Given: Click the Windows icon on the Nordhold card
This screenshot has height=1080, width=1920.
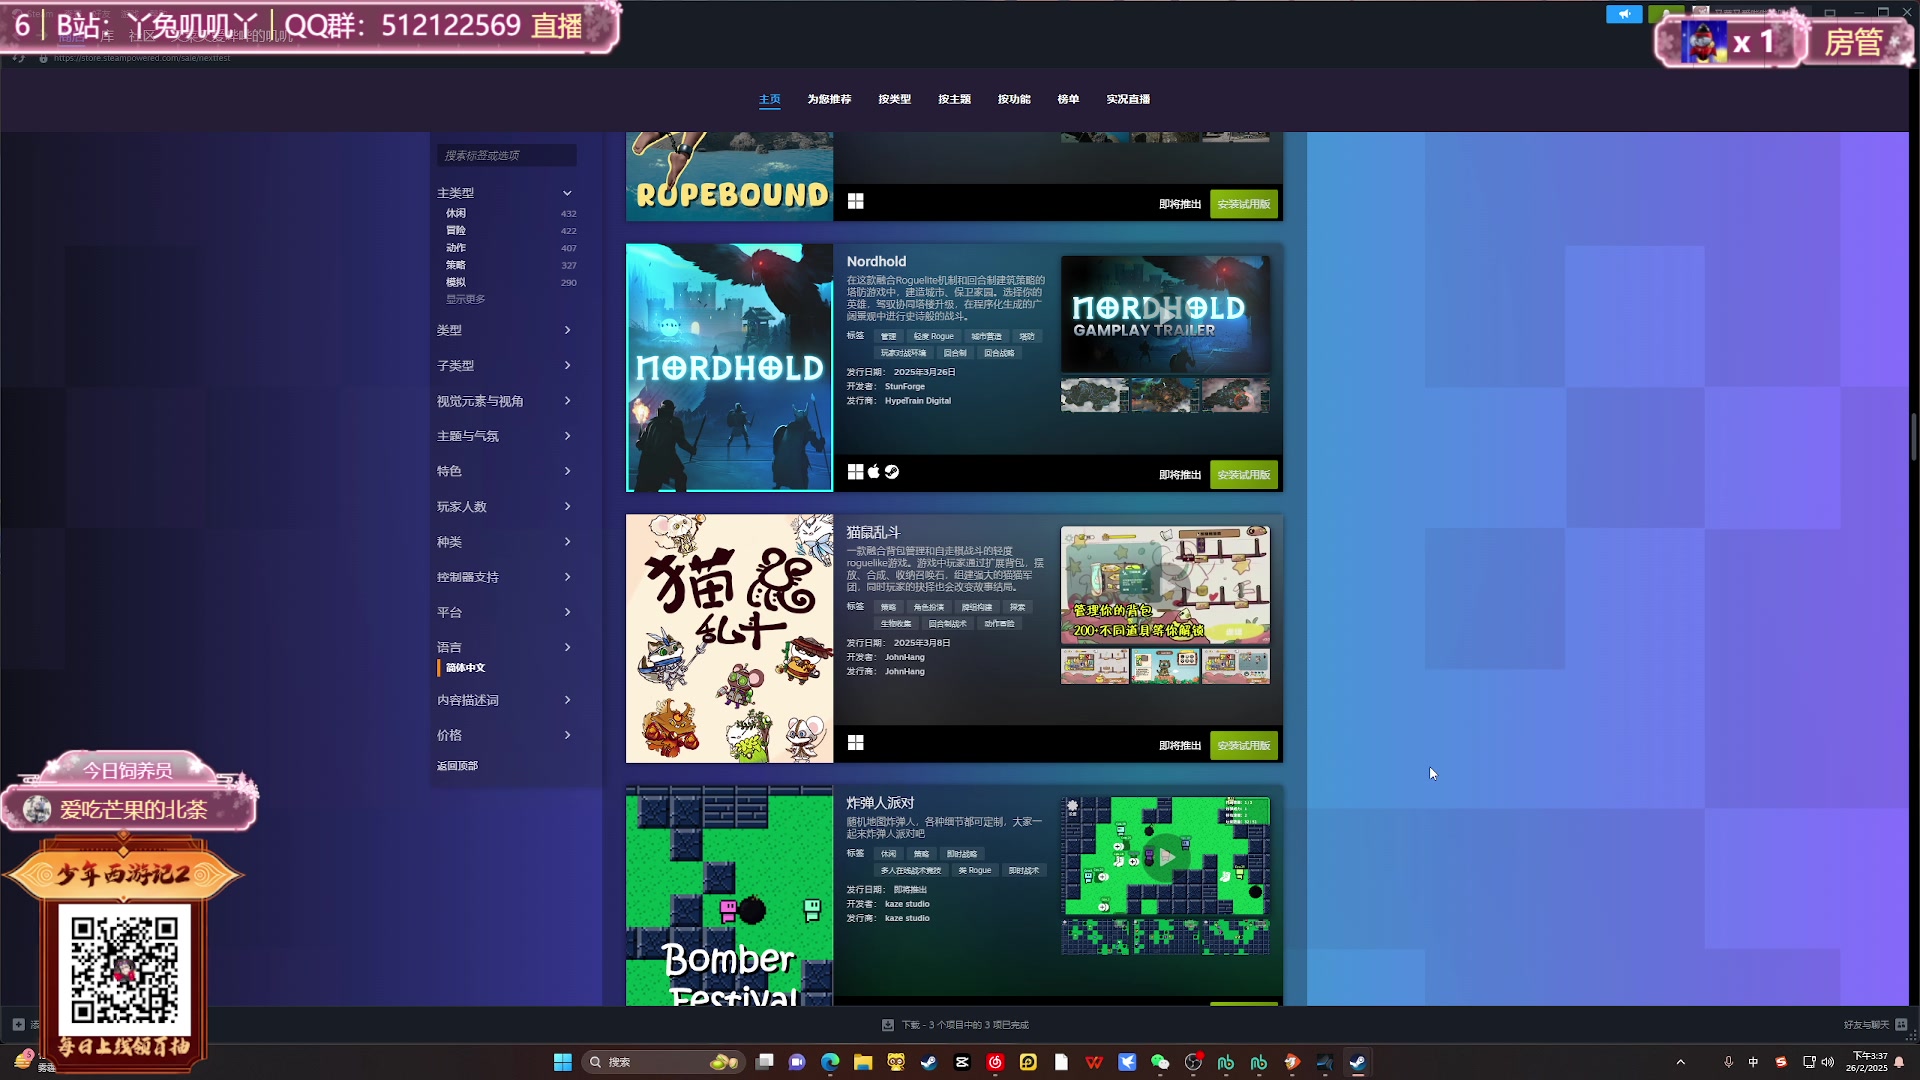Looking at the screenshot, I should tap(855, 472).
